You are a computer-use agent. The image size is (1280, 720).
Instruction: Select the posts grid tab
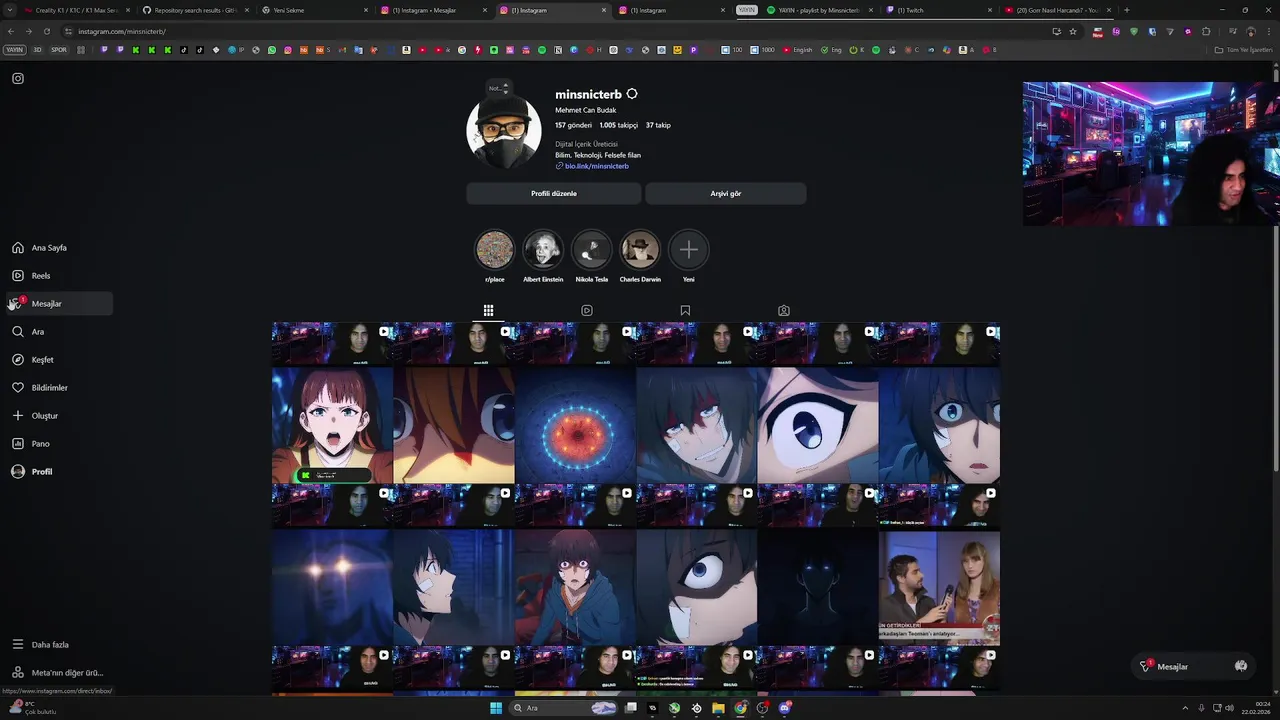(488, 310)
